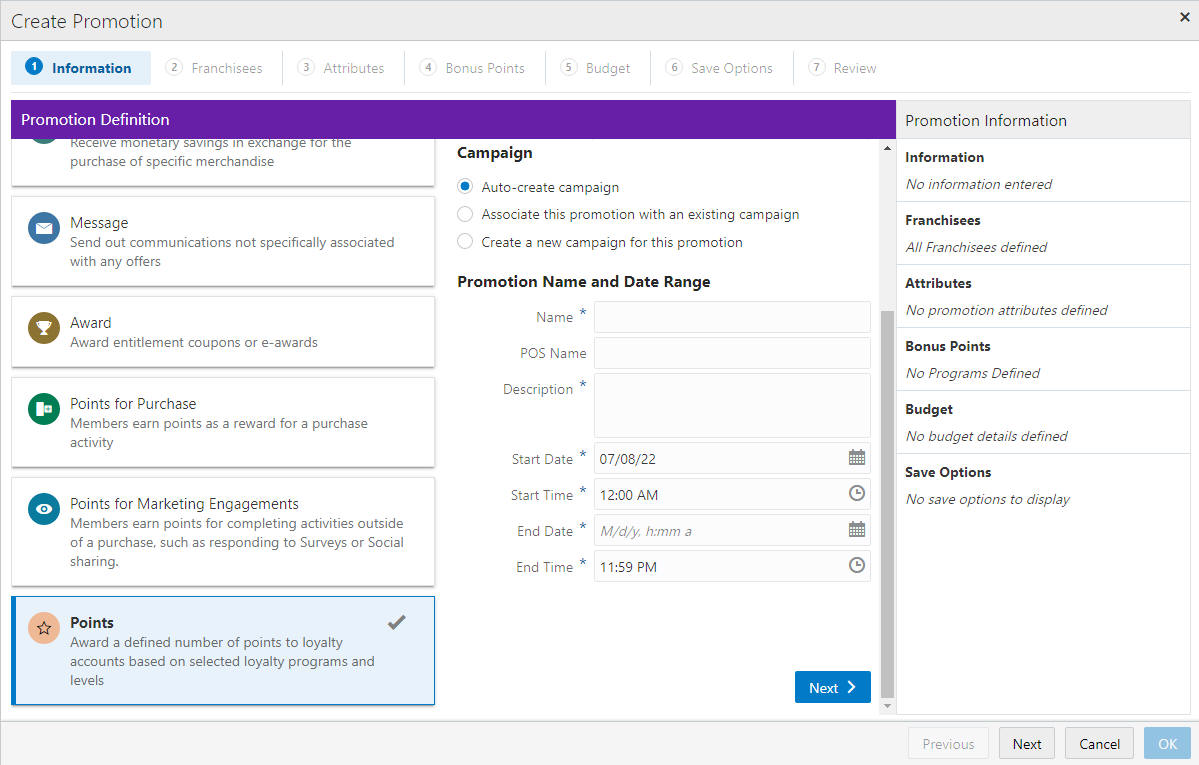Click the Promotion Information panel header
1199x765 pixels.
pyautogui.click(x=1043, y=120)
